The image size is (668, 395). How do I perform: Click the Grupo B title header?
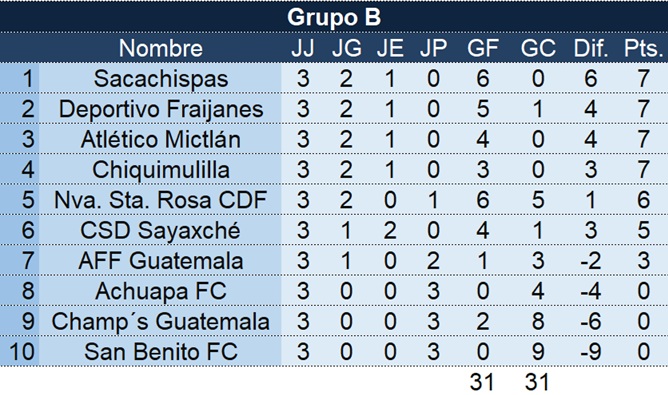[334, 17]
